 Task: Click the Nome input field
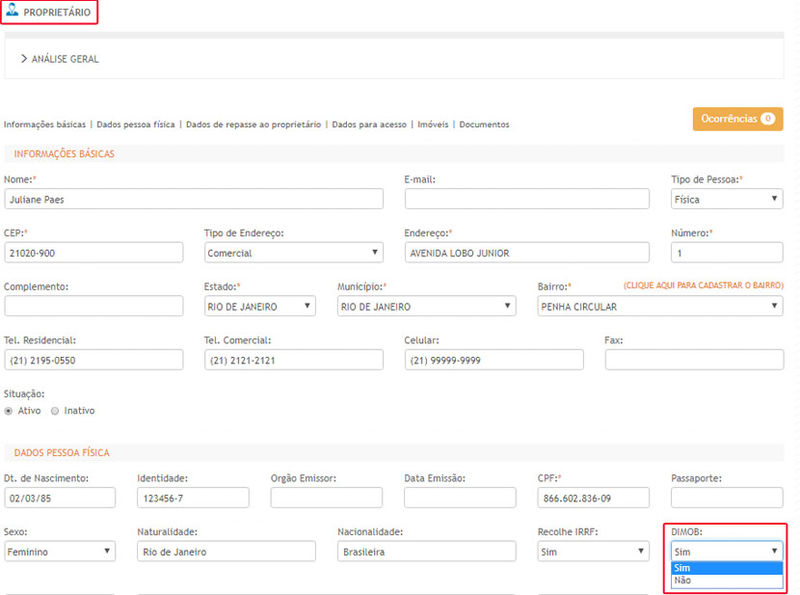pyautogui.click(x=193, y=199)
